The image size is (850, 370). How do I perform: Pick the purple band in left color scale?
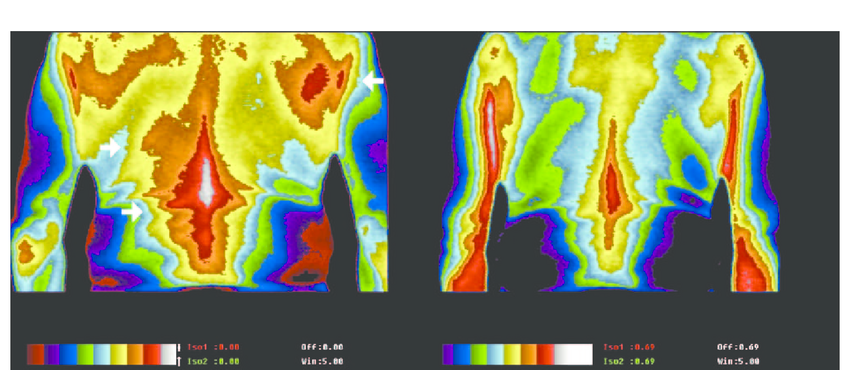(52, 354)
